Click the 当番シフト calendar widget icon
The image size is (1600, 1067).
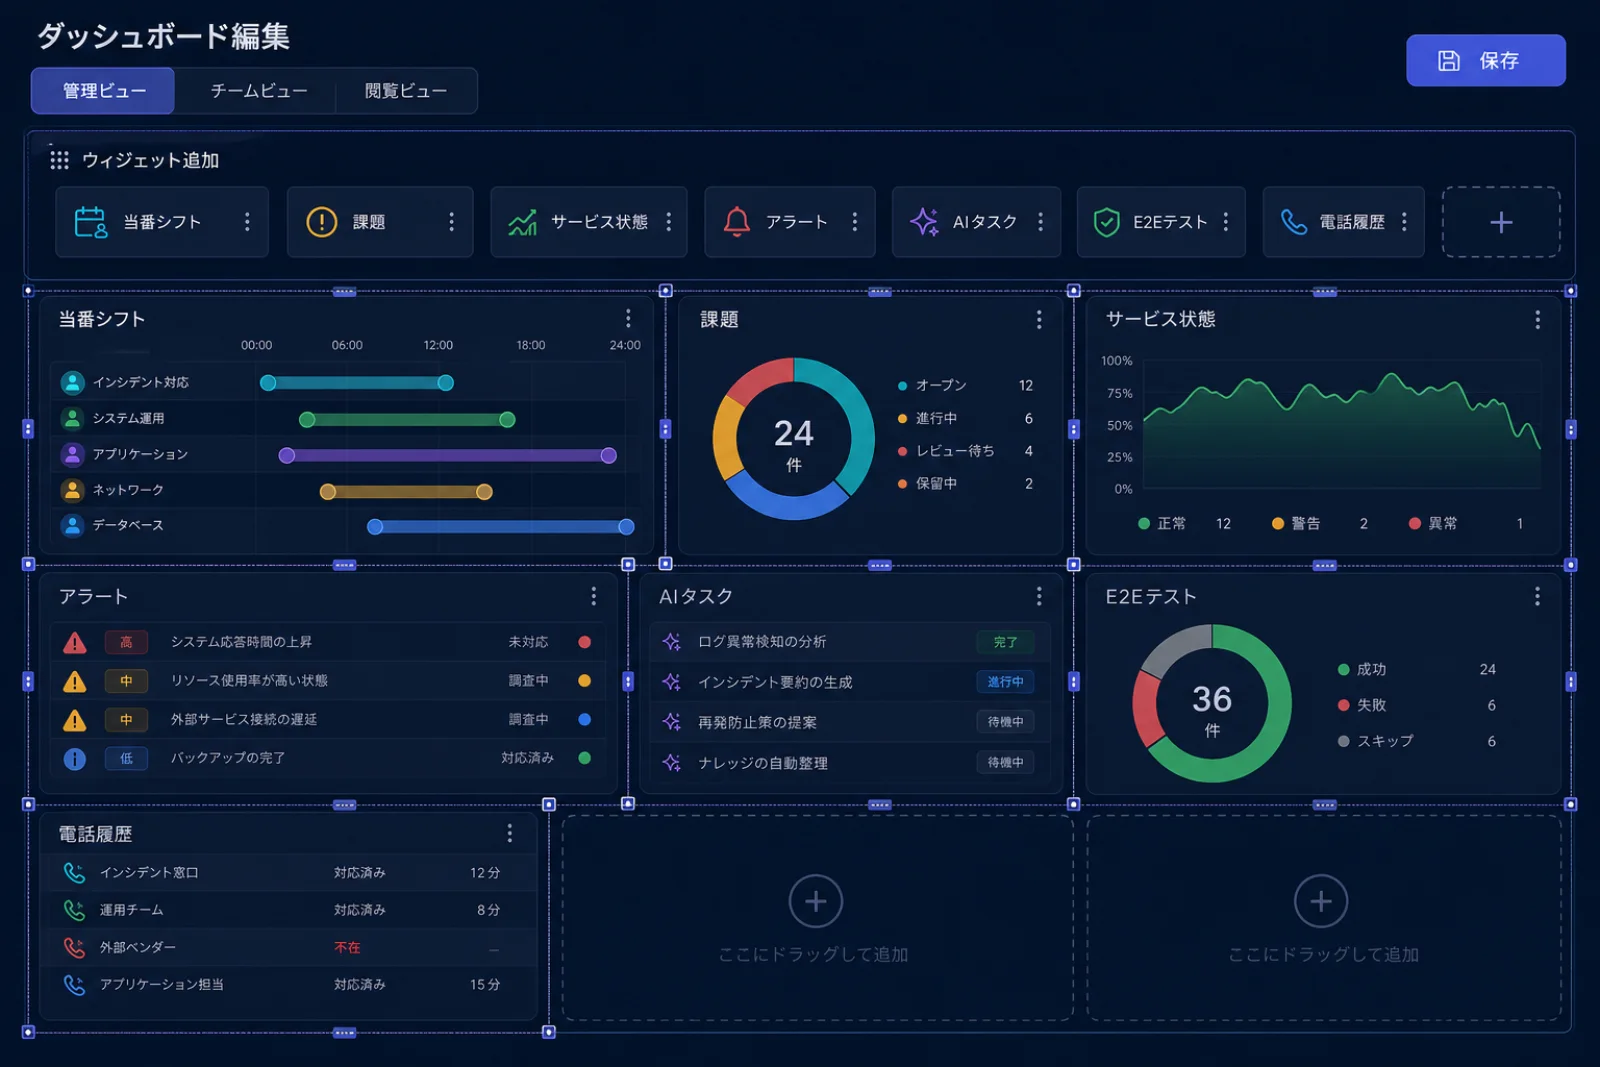91,222
